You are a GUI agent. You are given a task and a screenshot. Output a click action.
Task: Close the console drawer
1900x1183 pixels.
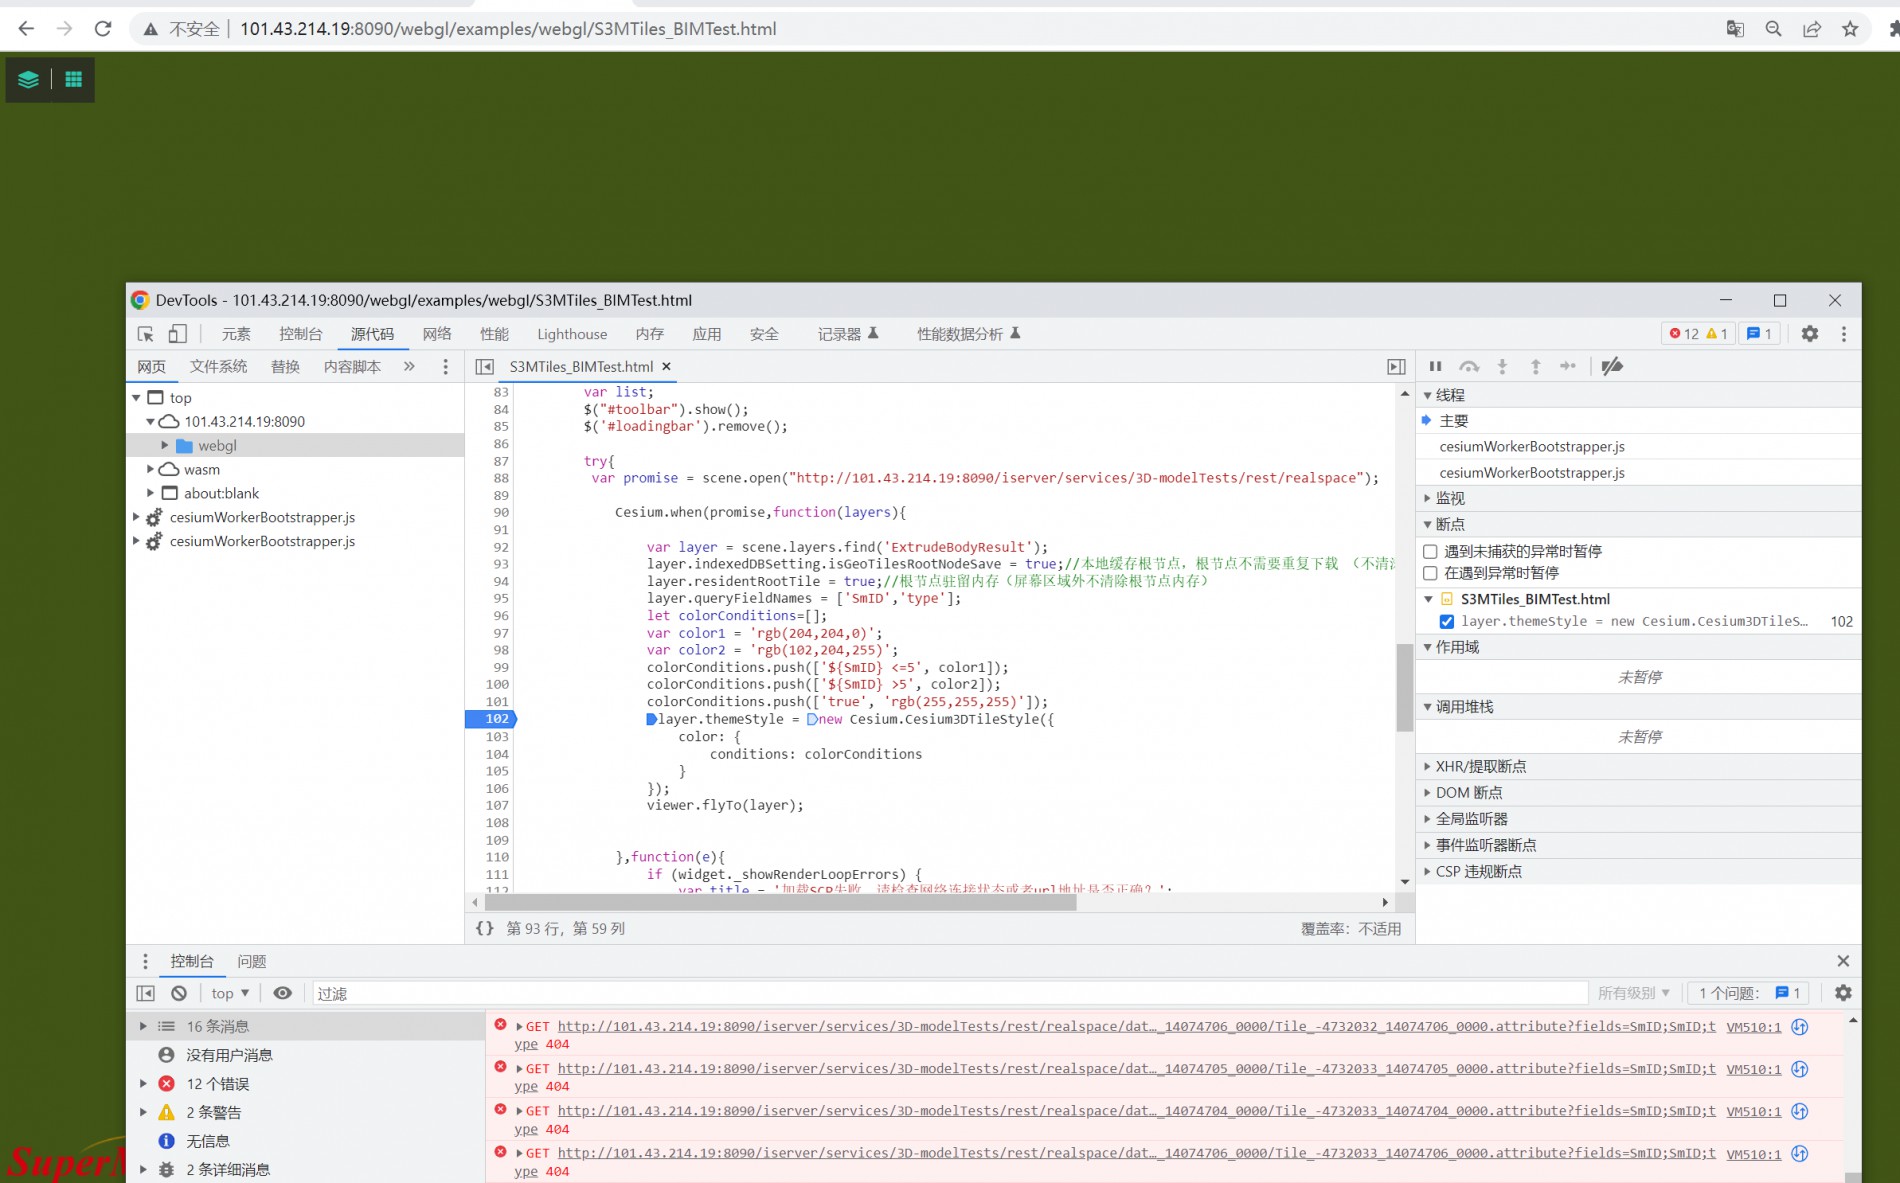pos(1843,961)
